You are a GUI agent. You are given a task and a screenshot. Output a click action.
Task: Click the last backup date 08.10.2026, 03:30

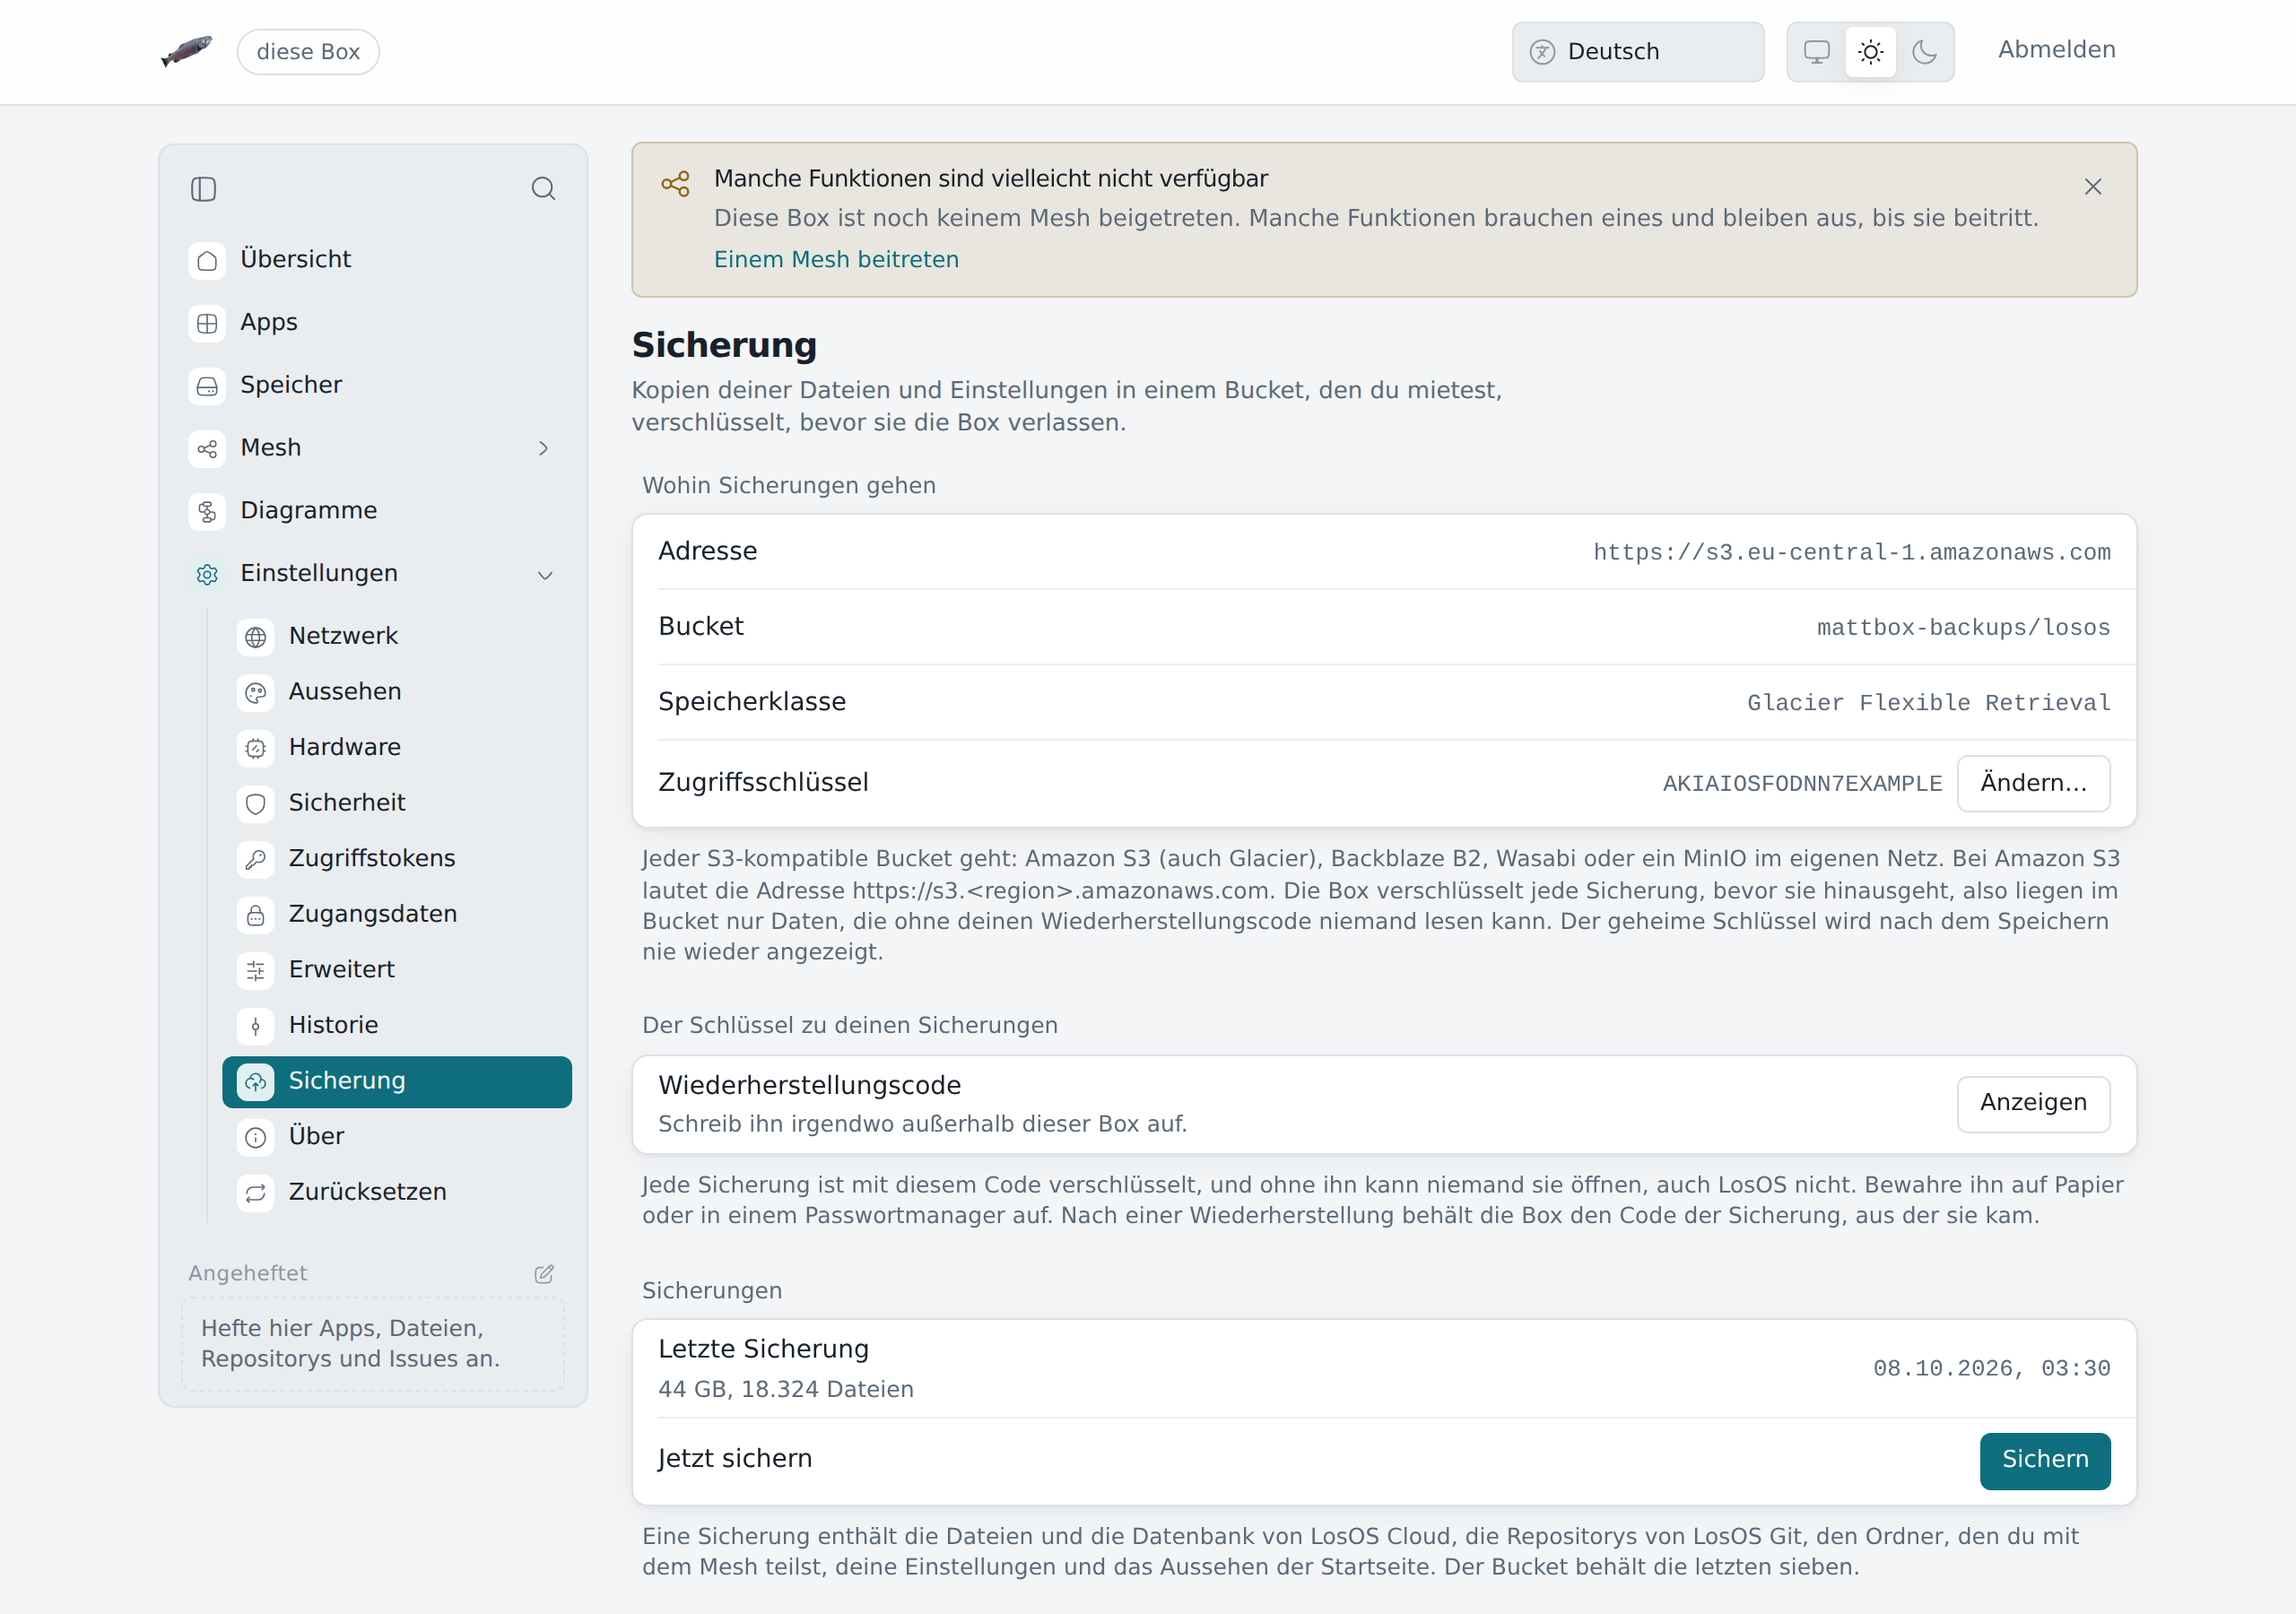click(1991, 1369)
